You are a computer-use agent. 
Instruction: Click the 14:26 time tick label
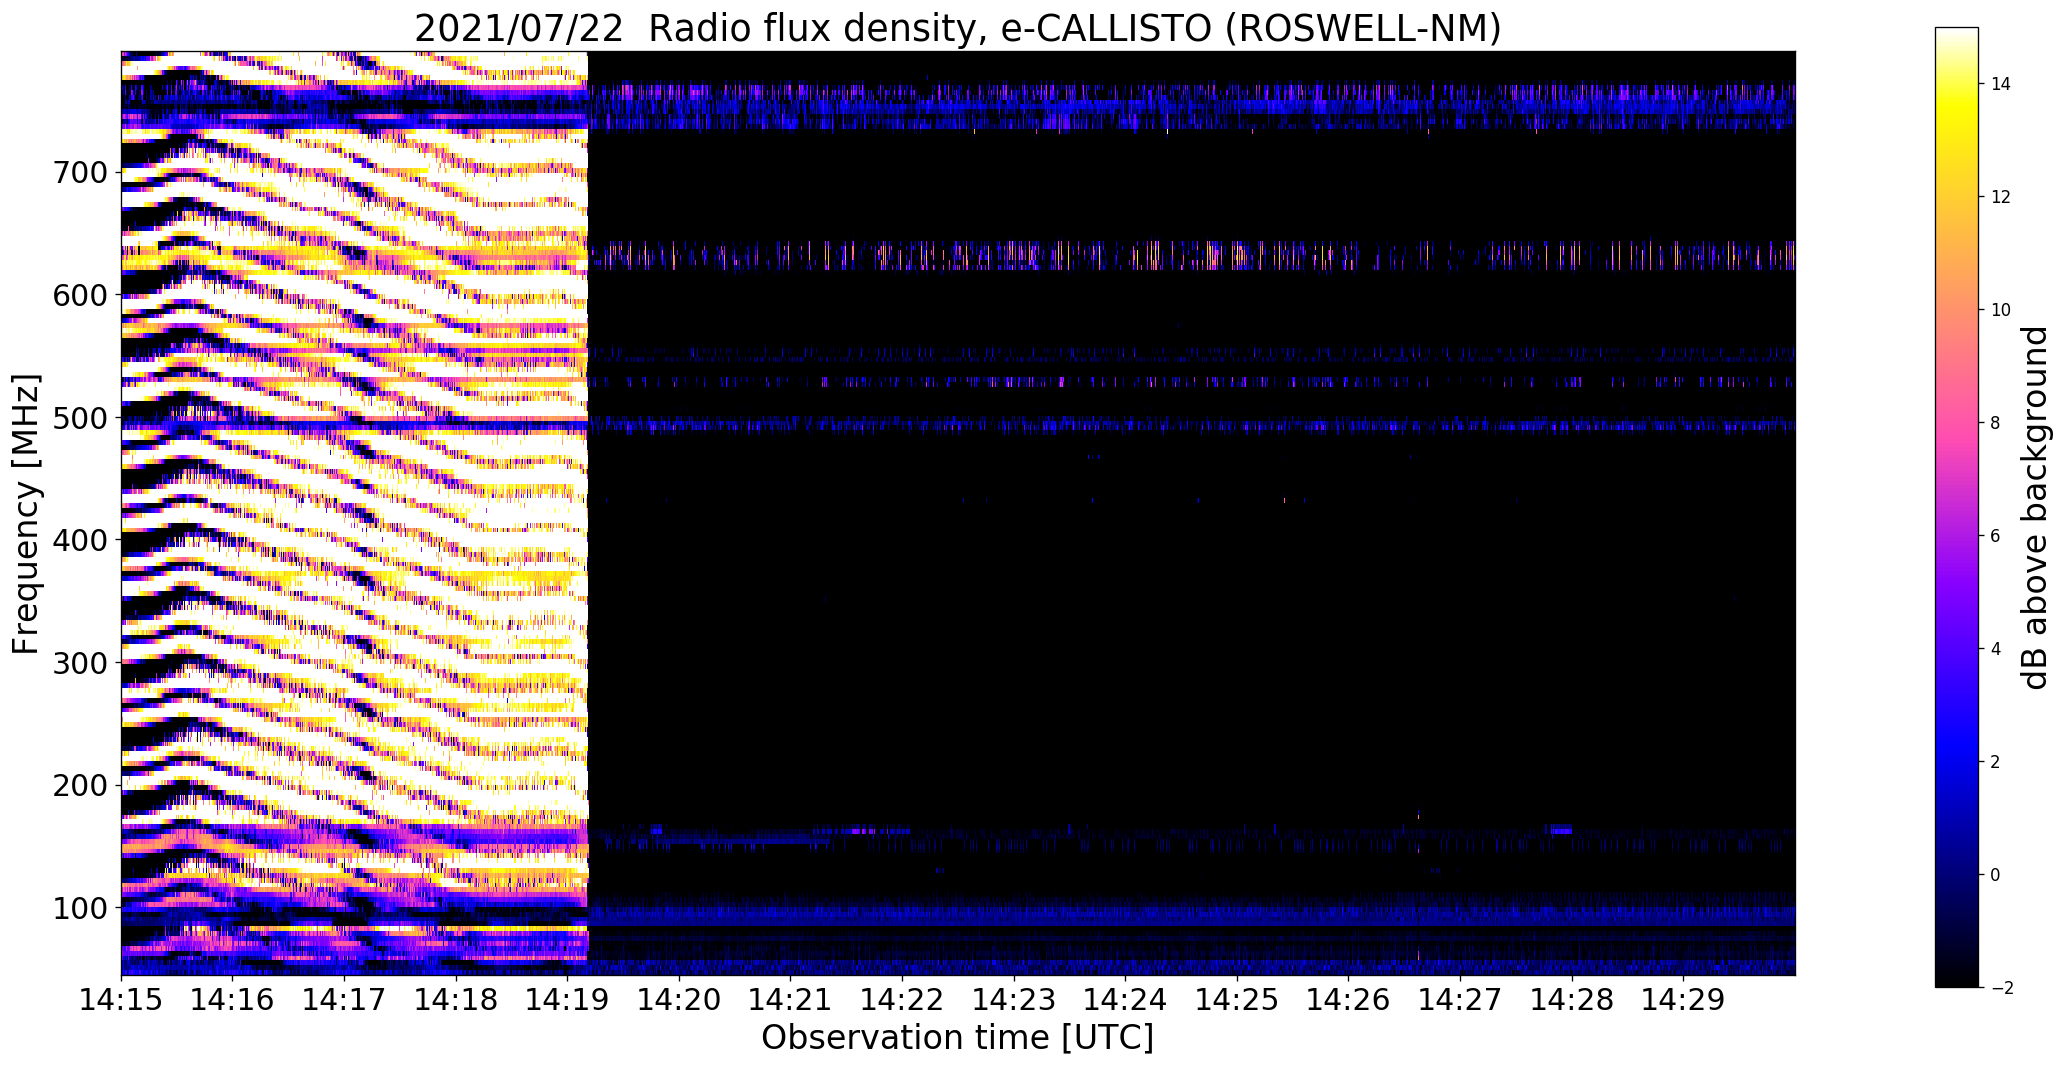[1348, 999]
